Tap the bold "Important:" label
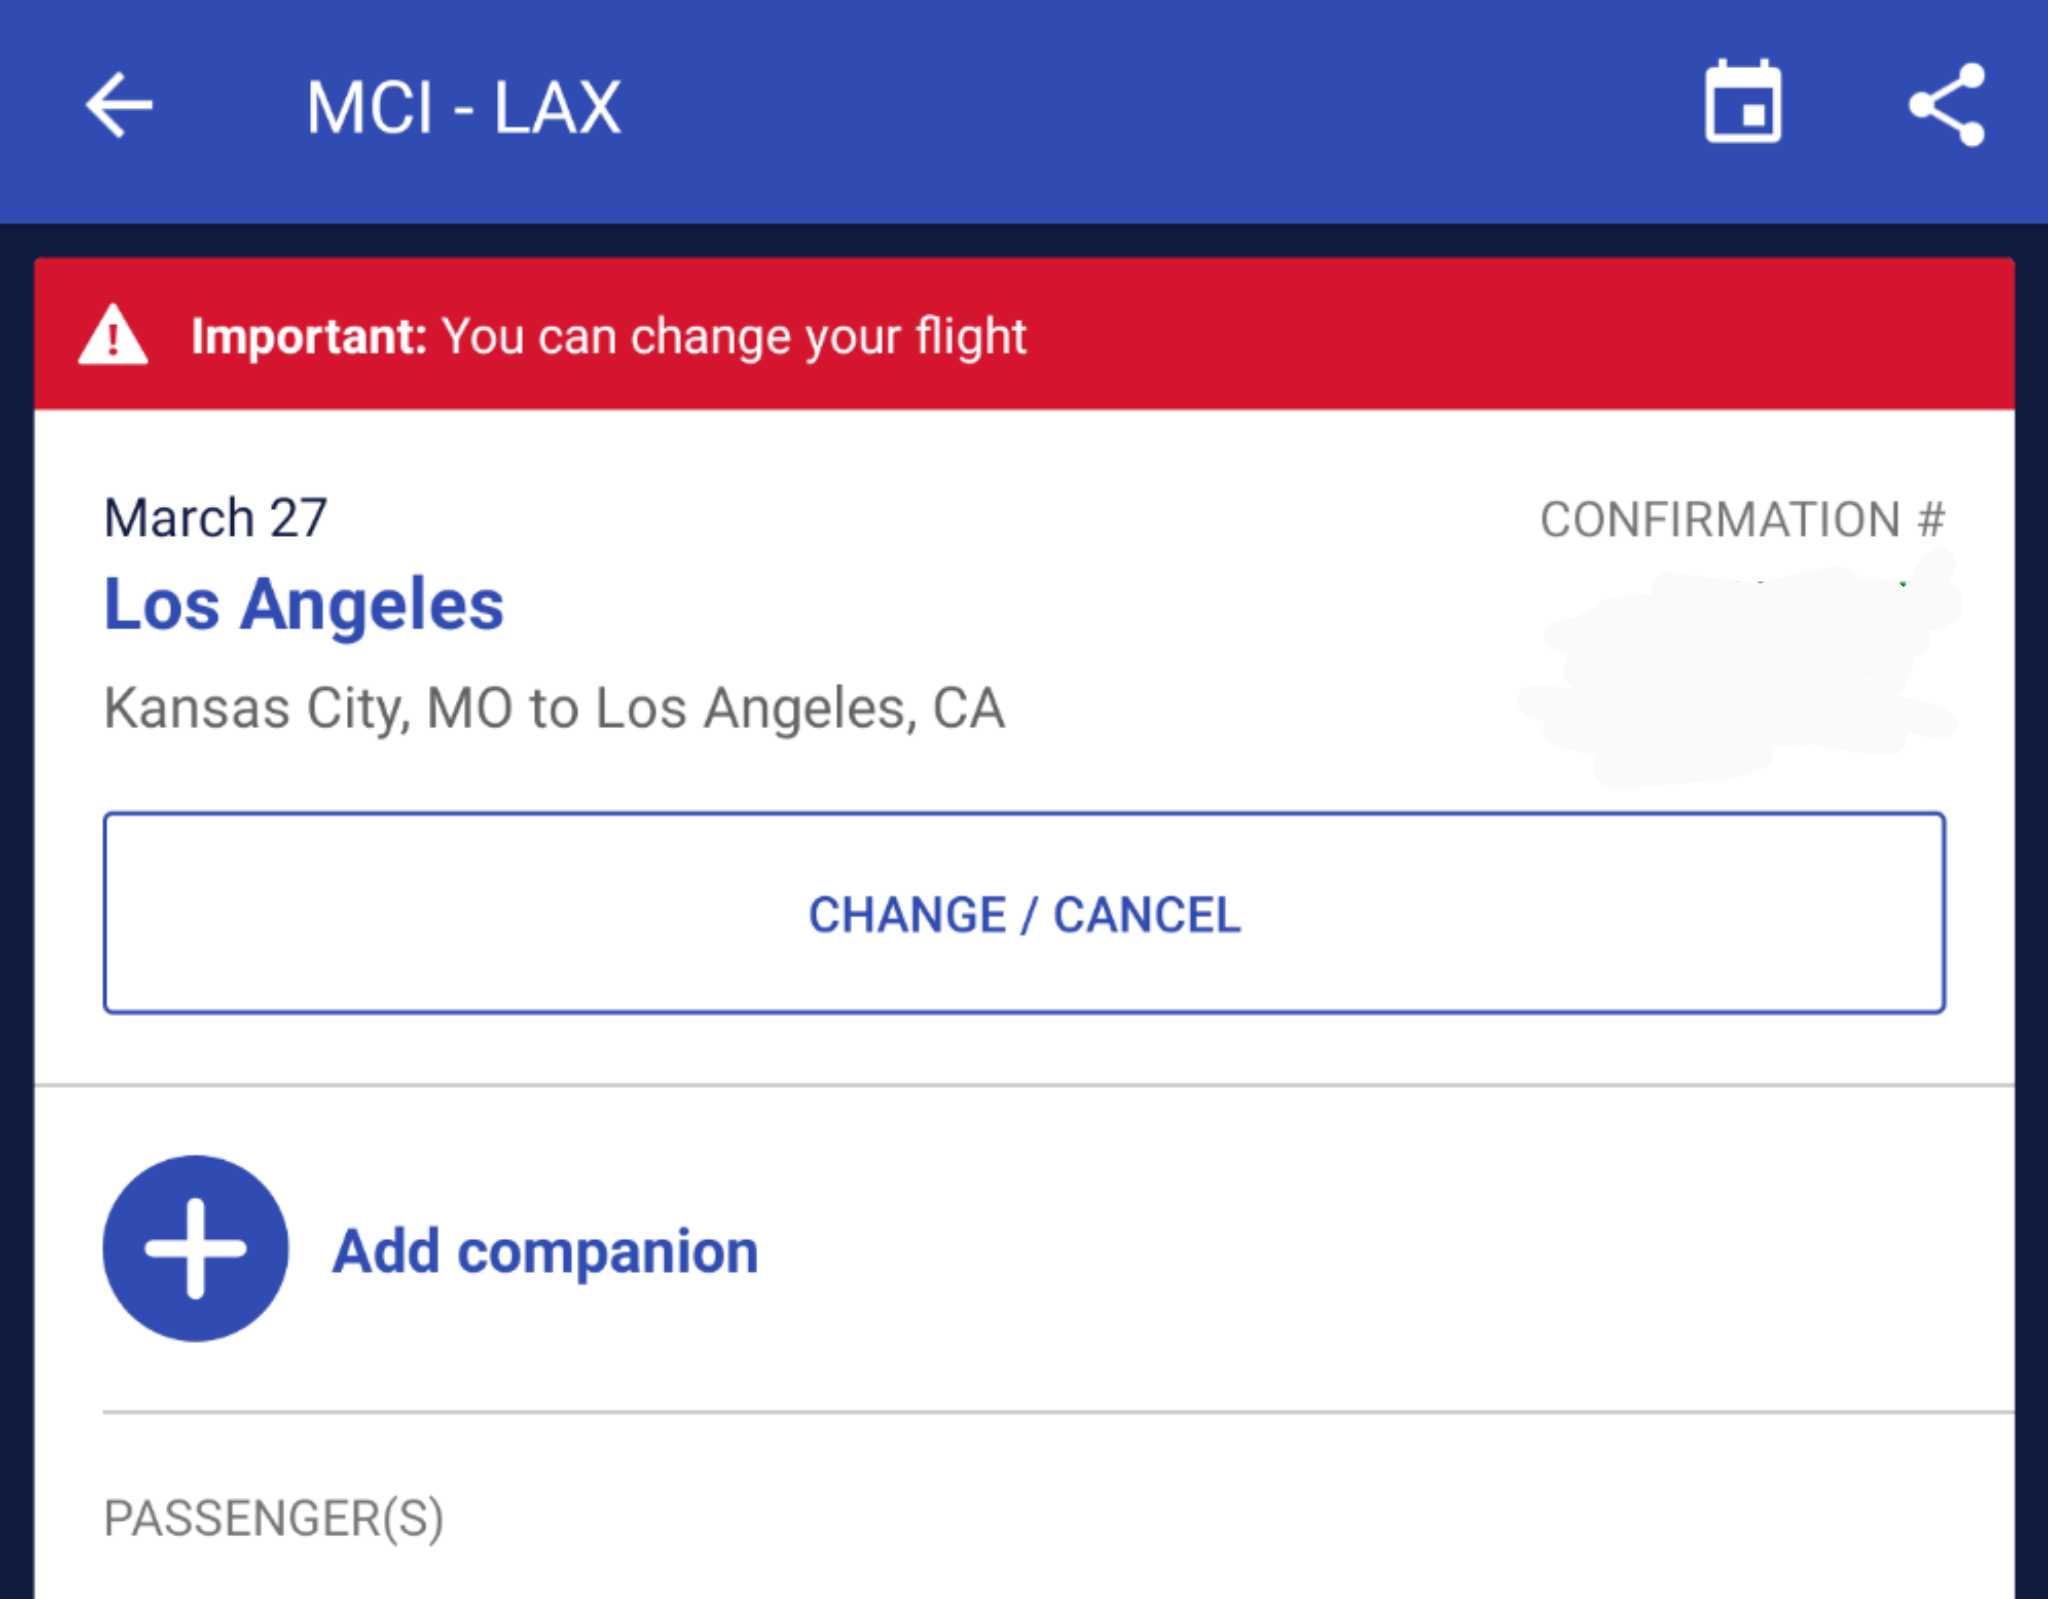This screenshot has height=1599, width=2048. [309, 336]
